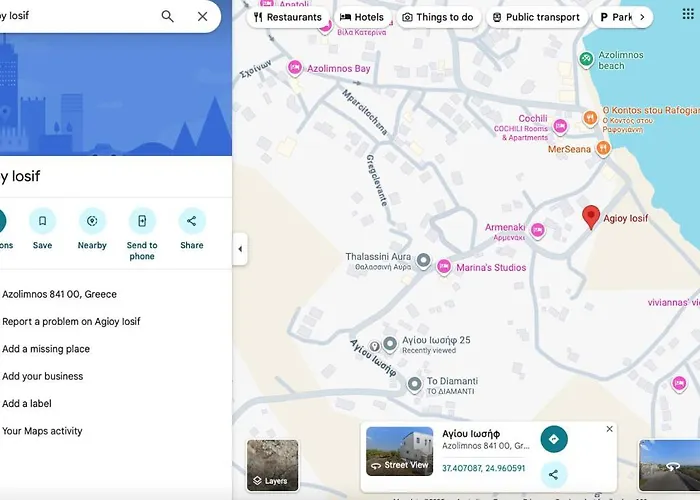Click Add a missing place
The image size is (700, 500).
(x=46, y=349)
